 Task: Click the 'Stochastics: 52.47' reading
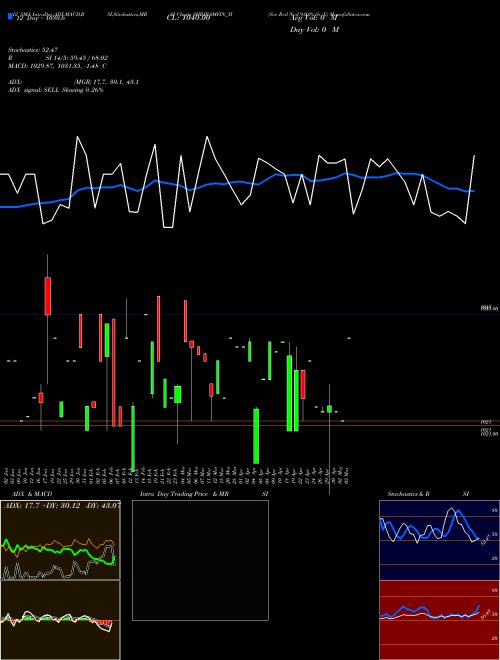point(33,50)
